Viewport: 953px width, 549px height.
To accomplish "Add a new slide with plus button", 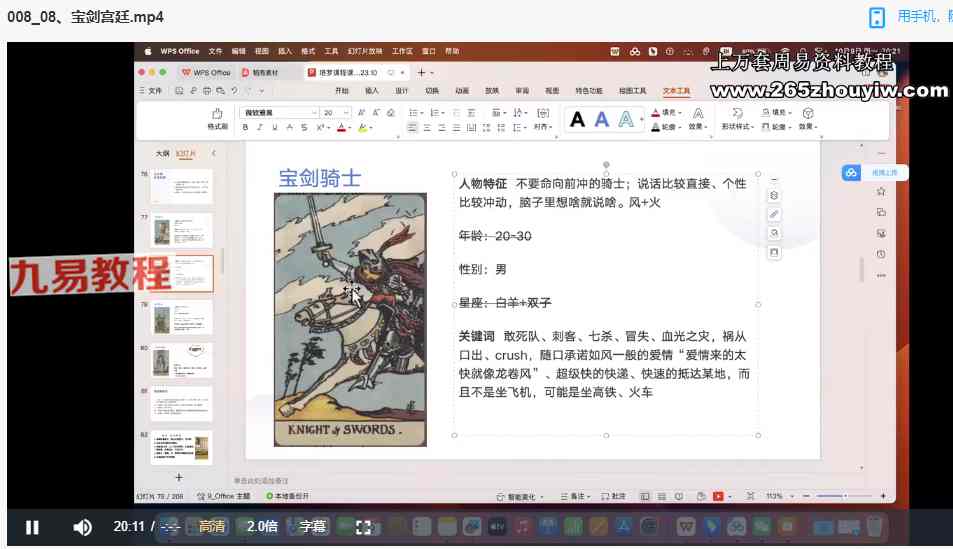I will point(179,477).
